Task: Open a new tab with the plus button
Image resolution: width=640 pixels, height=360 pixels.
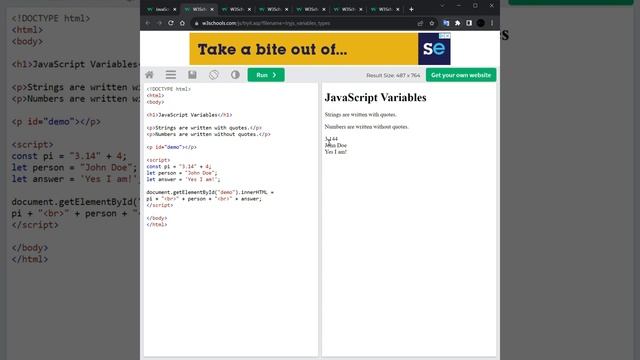Action: pos(411,9)
